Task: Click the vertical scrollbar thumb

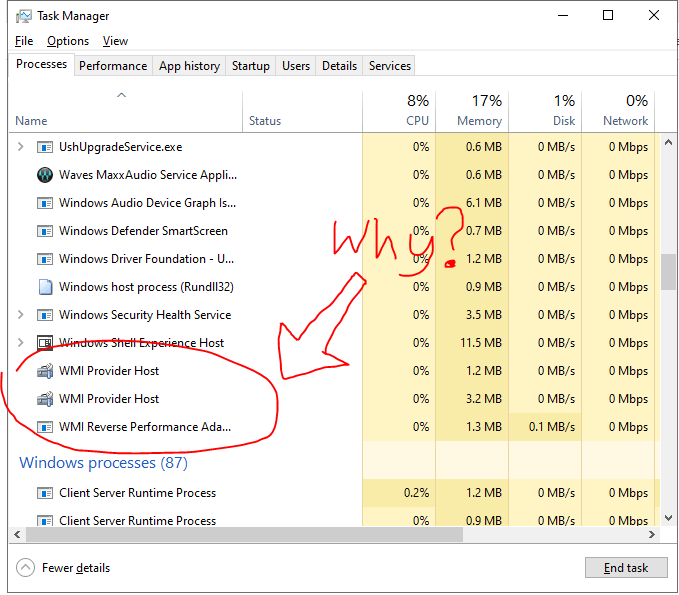Action: (x=668, y=272)
